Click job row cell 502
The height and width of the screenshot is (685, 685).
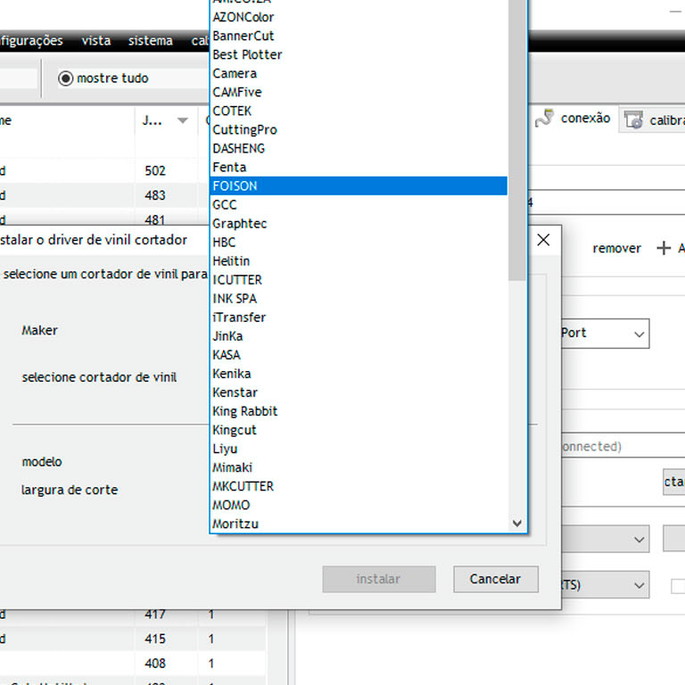155,170
